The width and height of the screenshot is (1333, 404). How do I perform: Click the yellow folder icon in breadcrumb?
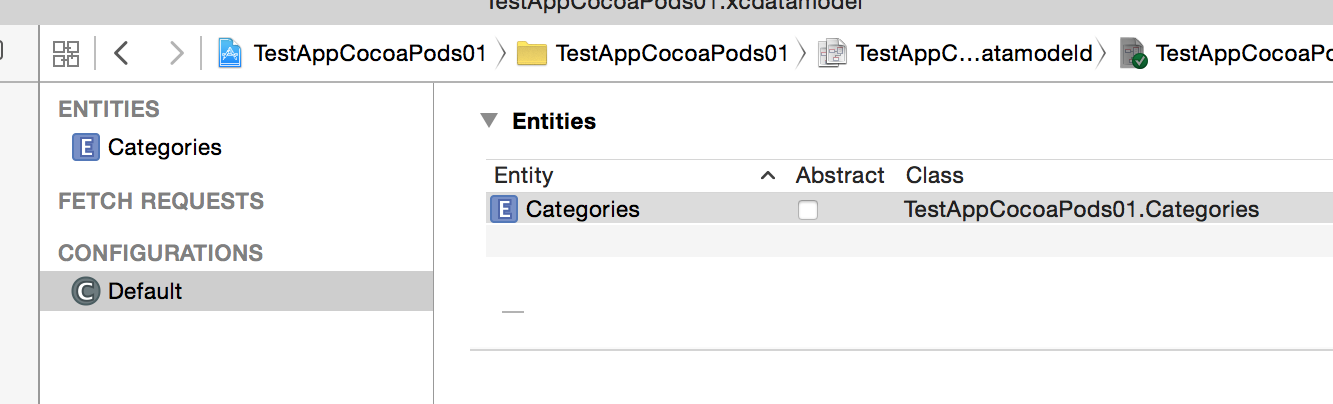click(x=532, y=53)
